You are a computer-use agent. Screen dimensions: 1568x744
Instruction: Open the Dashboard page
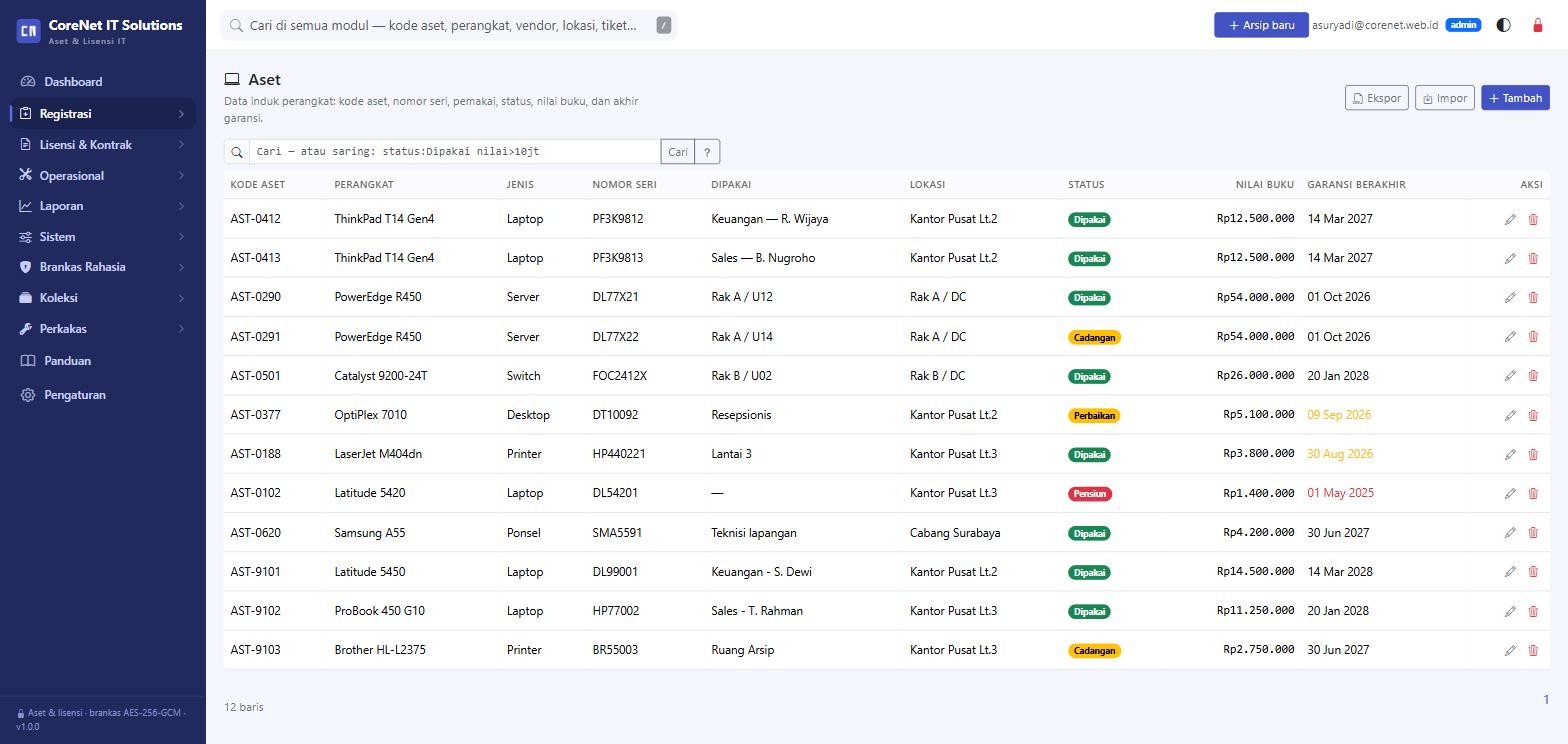(x=103, y=82)
